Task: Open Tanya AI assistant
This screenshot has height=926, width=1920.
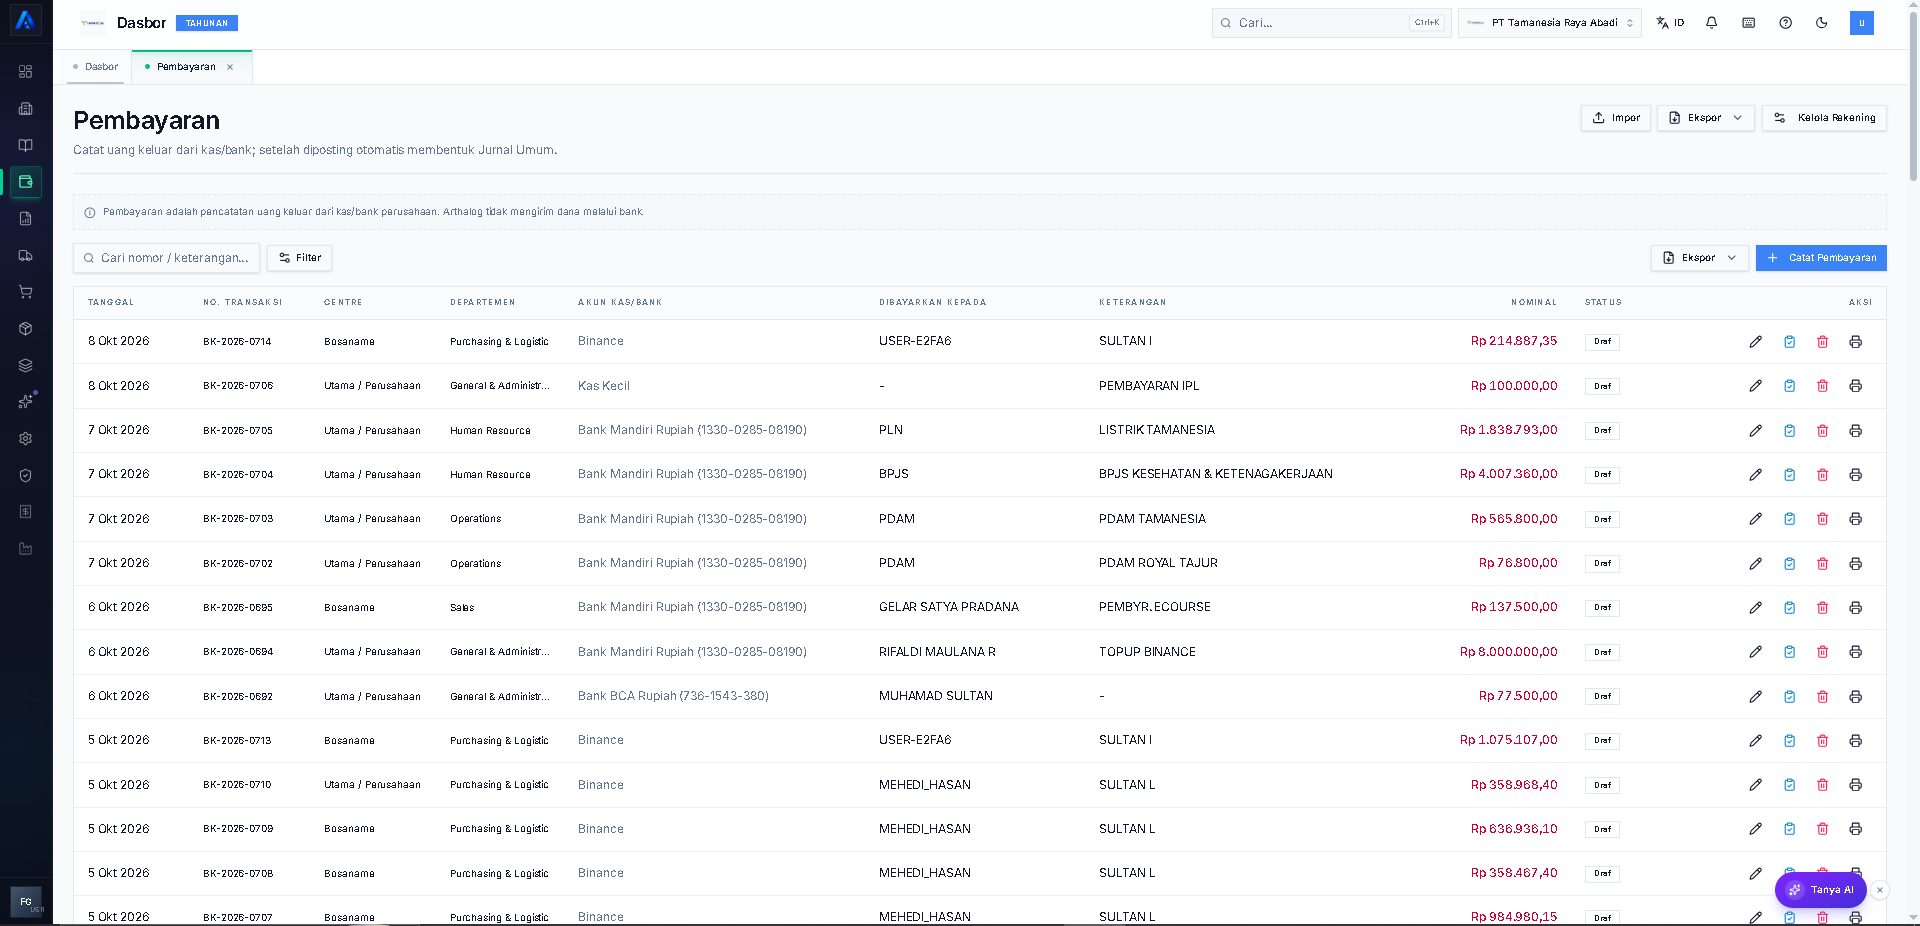Action: [1820, 890]
